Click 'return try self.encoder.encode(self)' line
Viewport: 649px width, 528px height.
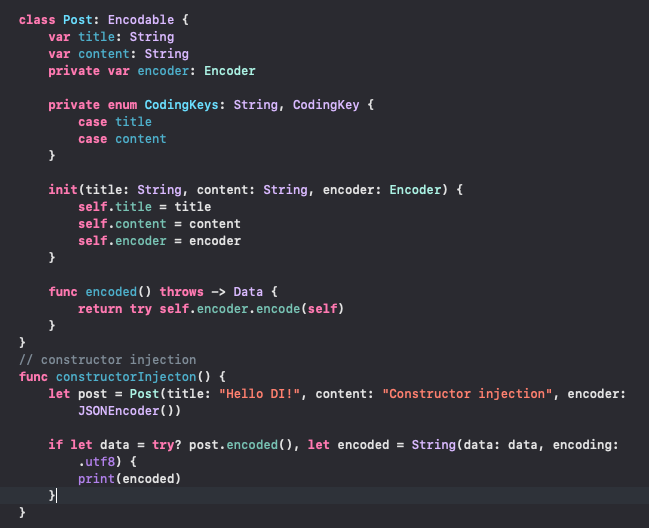(211, 309)
